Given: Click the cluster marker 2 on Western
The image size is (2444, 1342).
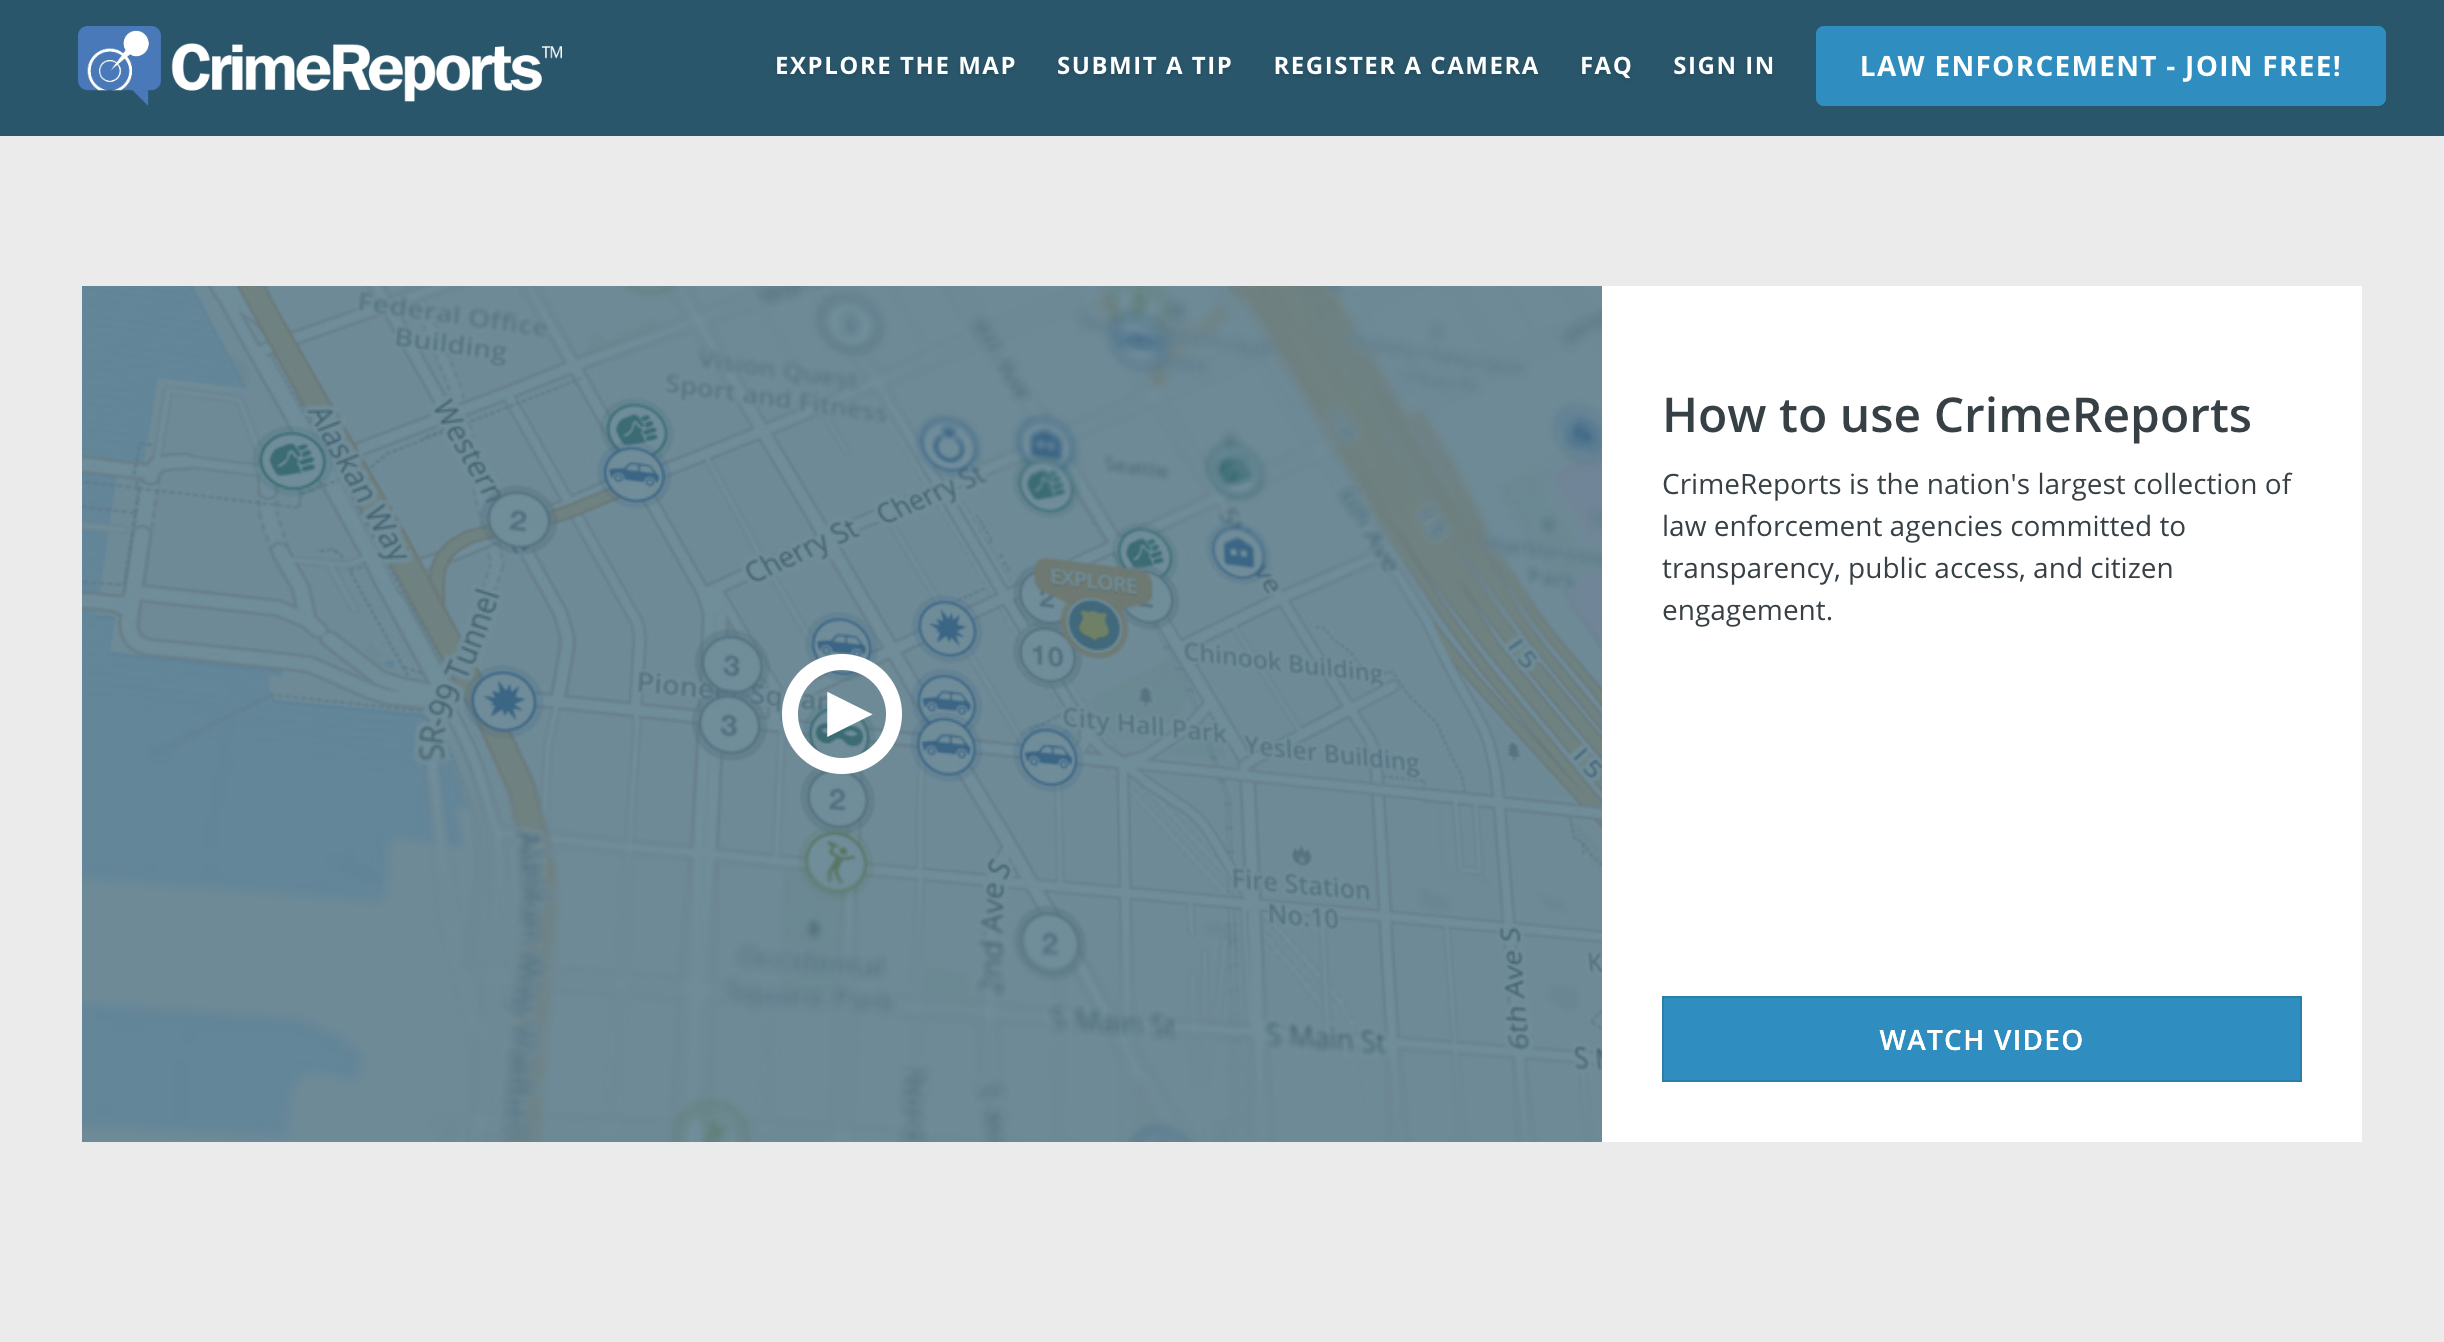Looking at the screenshot, I should [518, 521].
